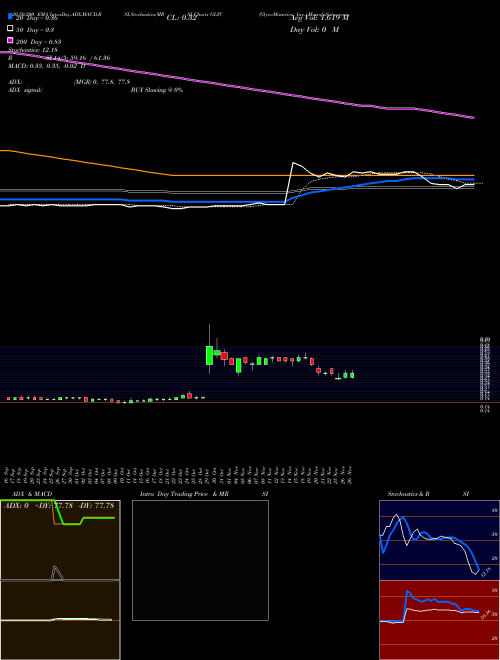Select the '200 Day - 0.83' legend label
Screen dimensions: 500x660
[39, 42]
